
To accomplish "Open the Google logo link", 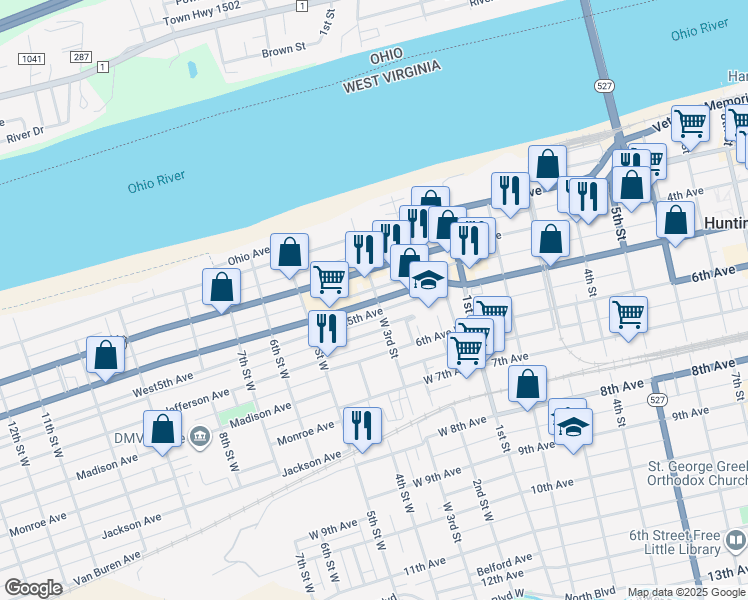I will pyautogui.click(x=33, y=587).
